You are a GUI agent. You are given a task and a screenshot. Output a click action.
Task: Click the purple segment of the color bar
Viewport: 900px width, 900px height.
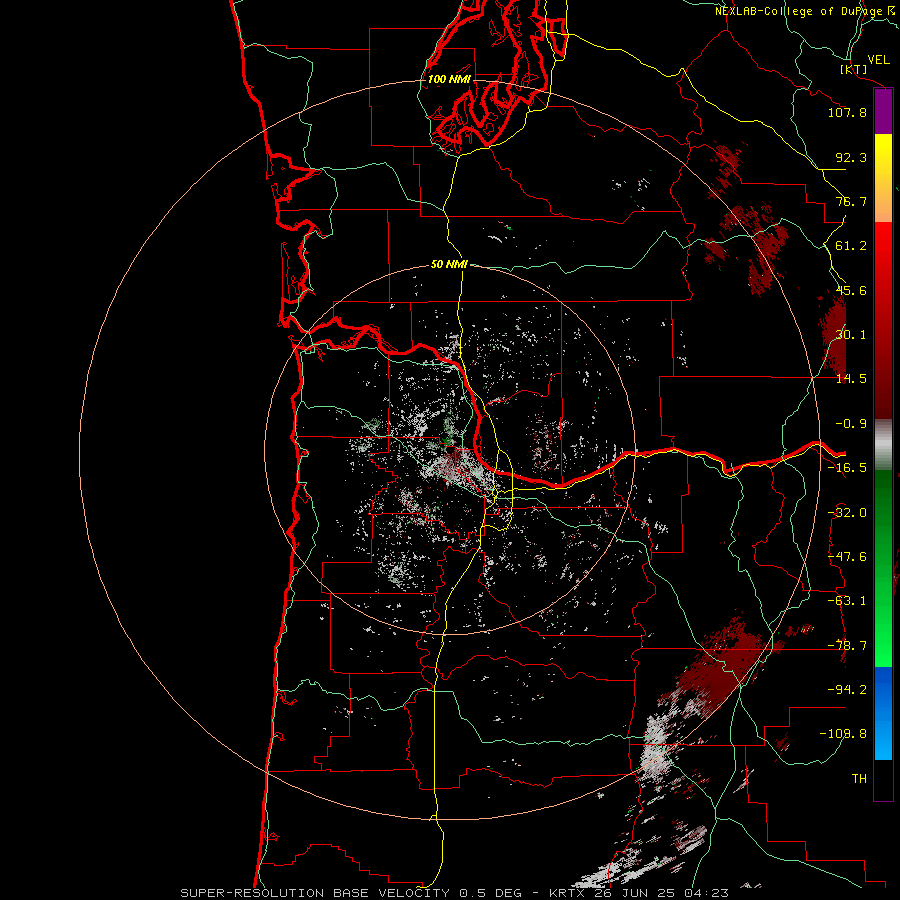[x=883, y=112]
